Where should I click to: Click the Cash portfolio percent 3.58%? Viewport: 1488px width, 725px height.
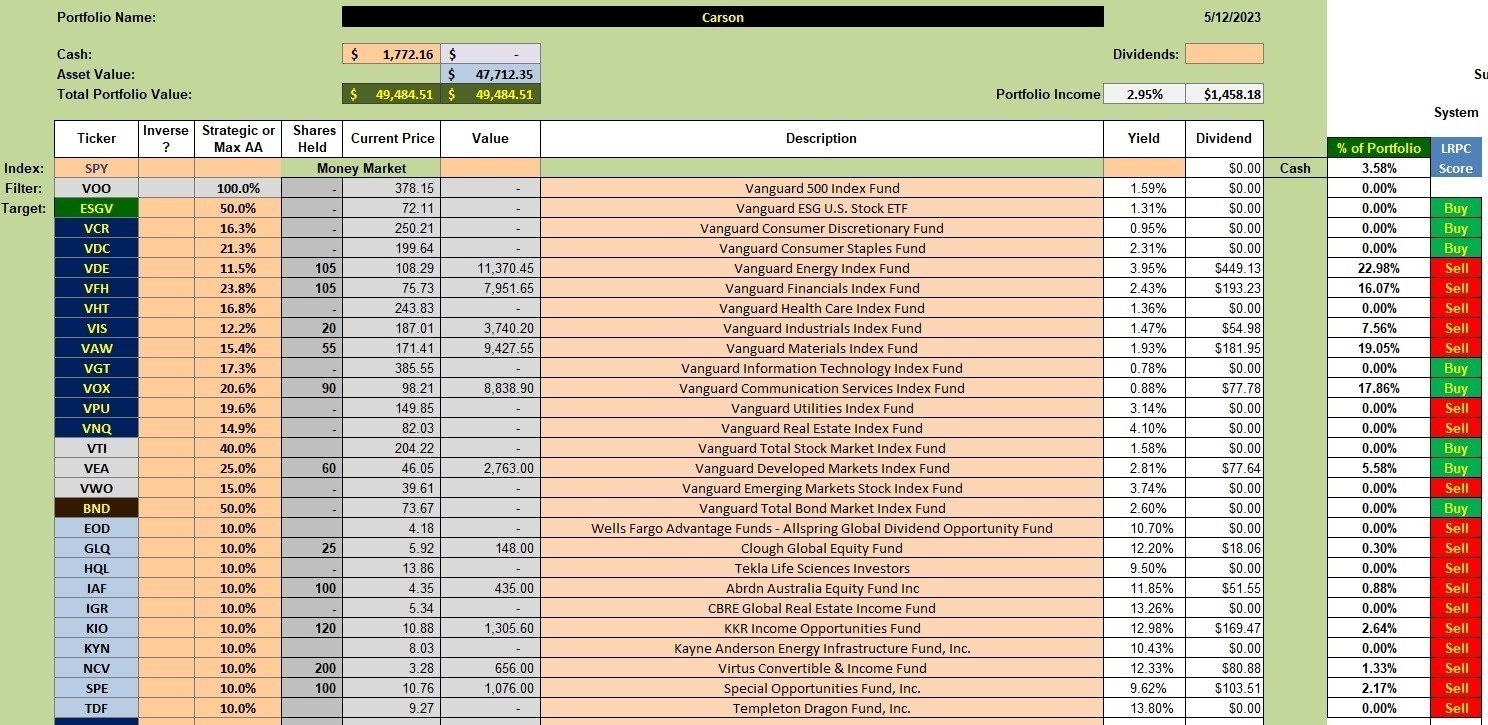1378,168
